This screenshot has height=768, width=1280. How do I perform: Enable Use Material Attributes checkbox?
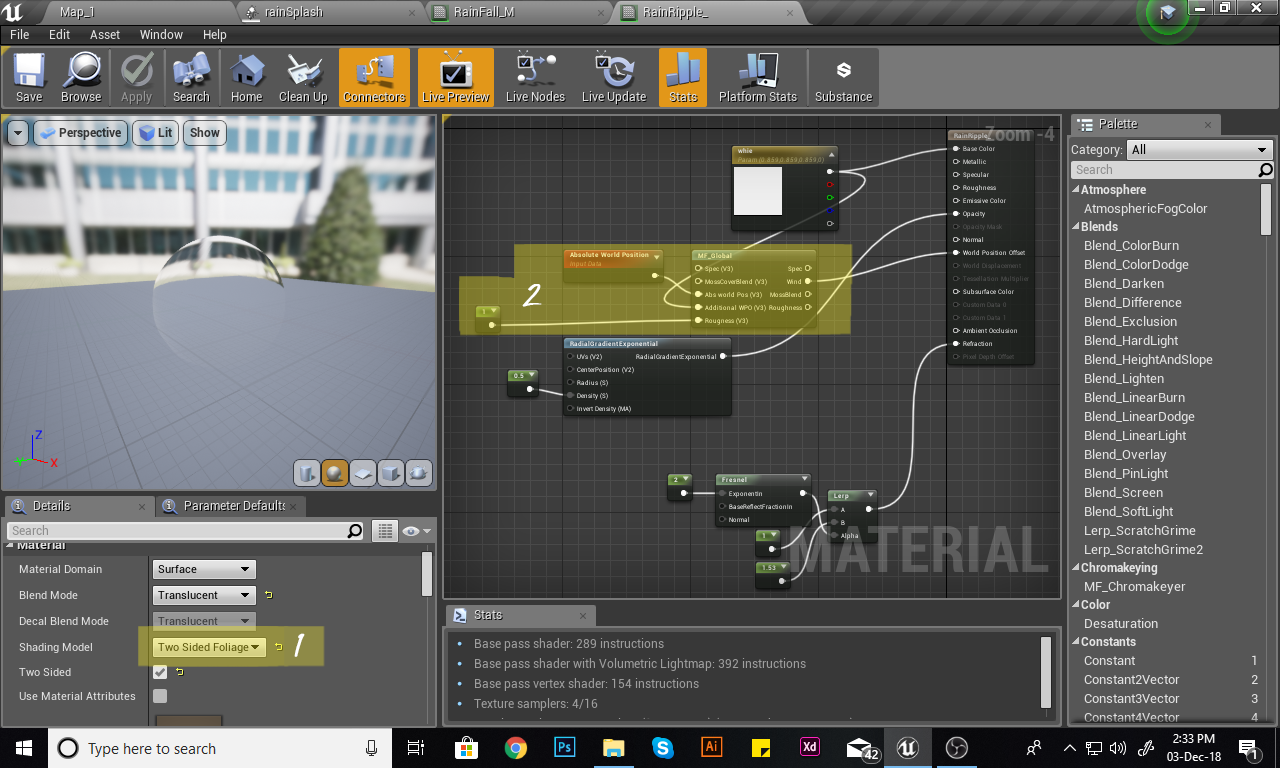point(160,696)
